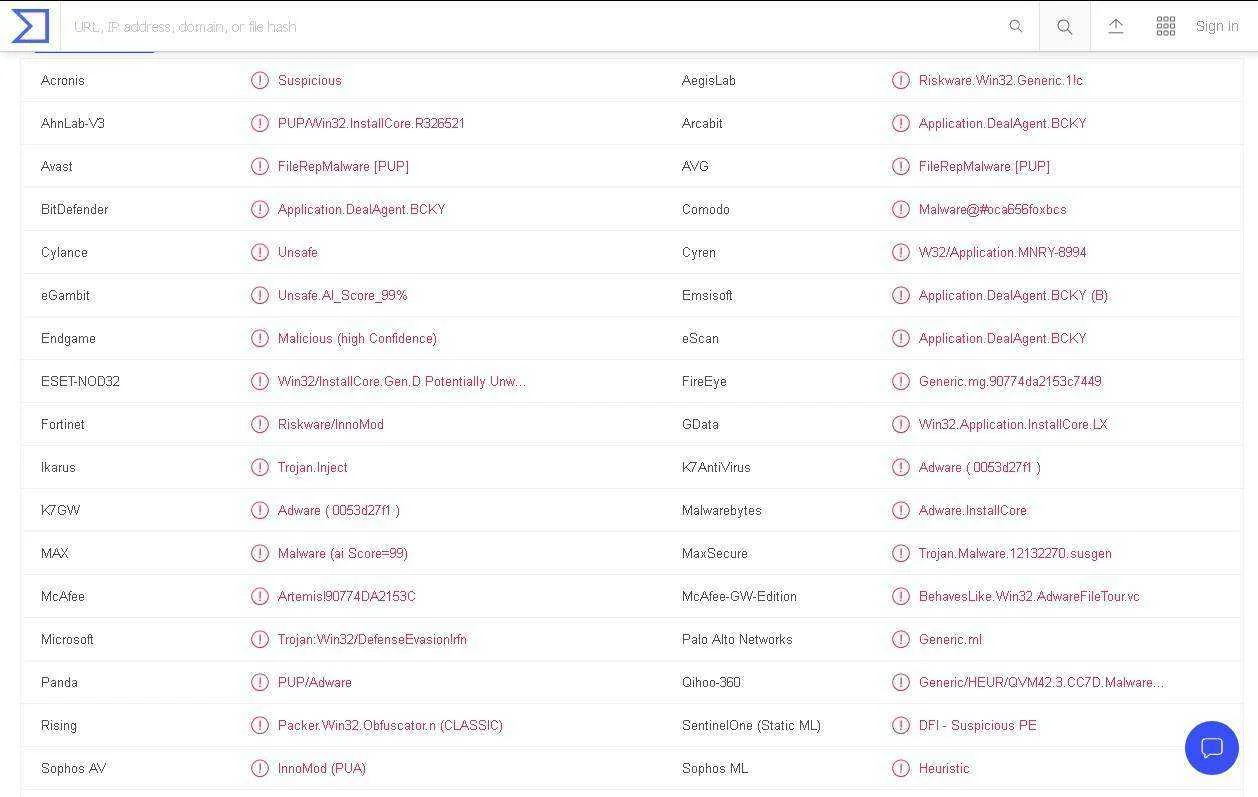Click the McAfee-GW-Edition vendor label
1258x797 pixels.
[x=739, y=596]
